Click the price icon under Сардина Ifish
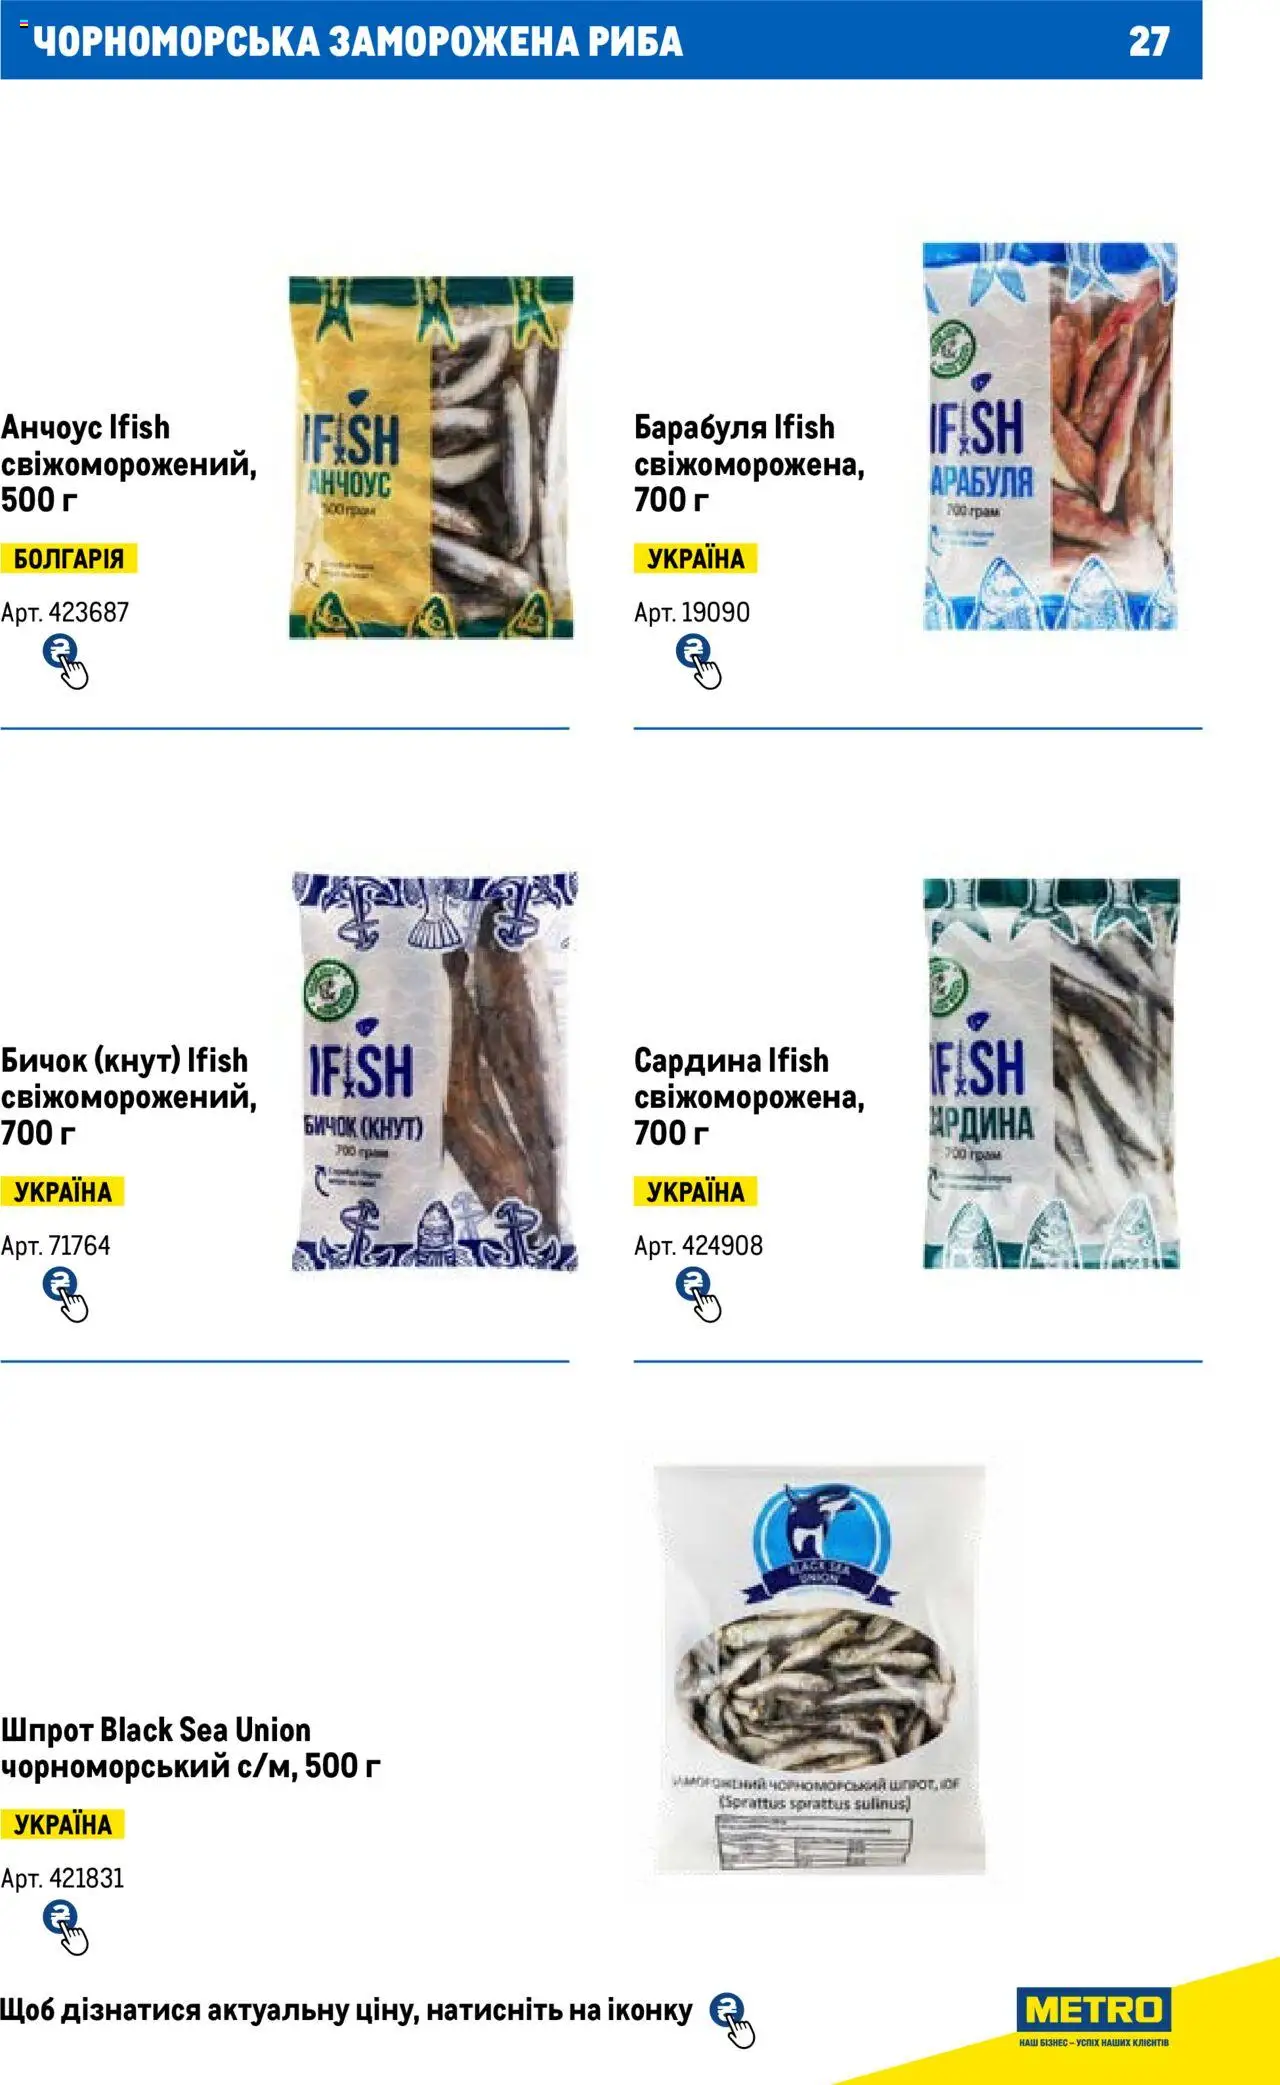This screenshot has width=1280, height=2085. point(698,1295)
